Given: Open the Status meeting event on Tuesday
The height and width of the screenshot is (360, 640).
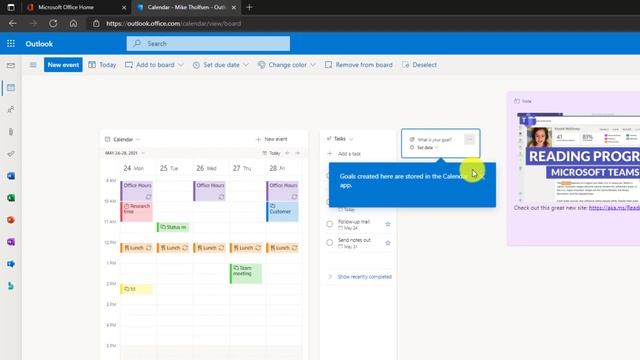Looking at the screenshot, I should coord(173,227).
